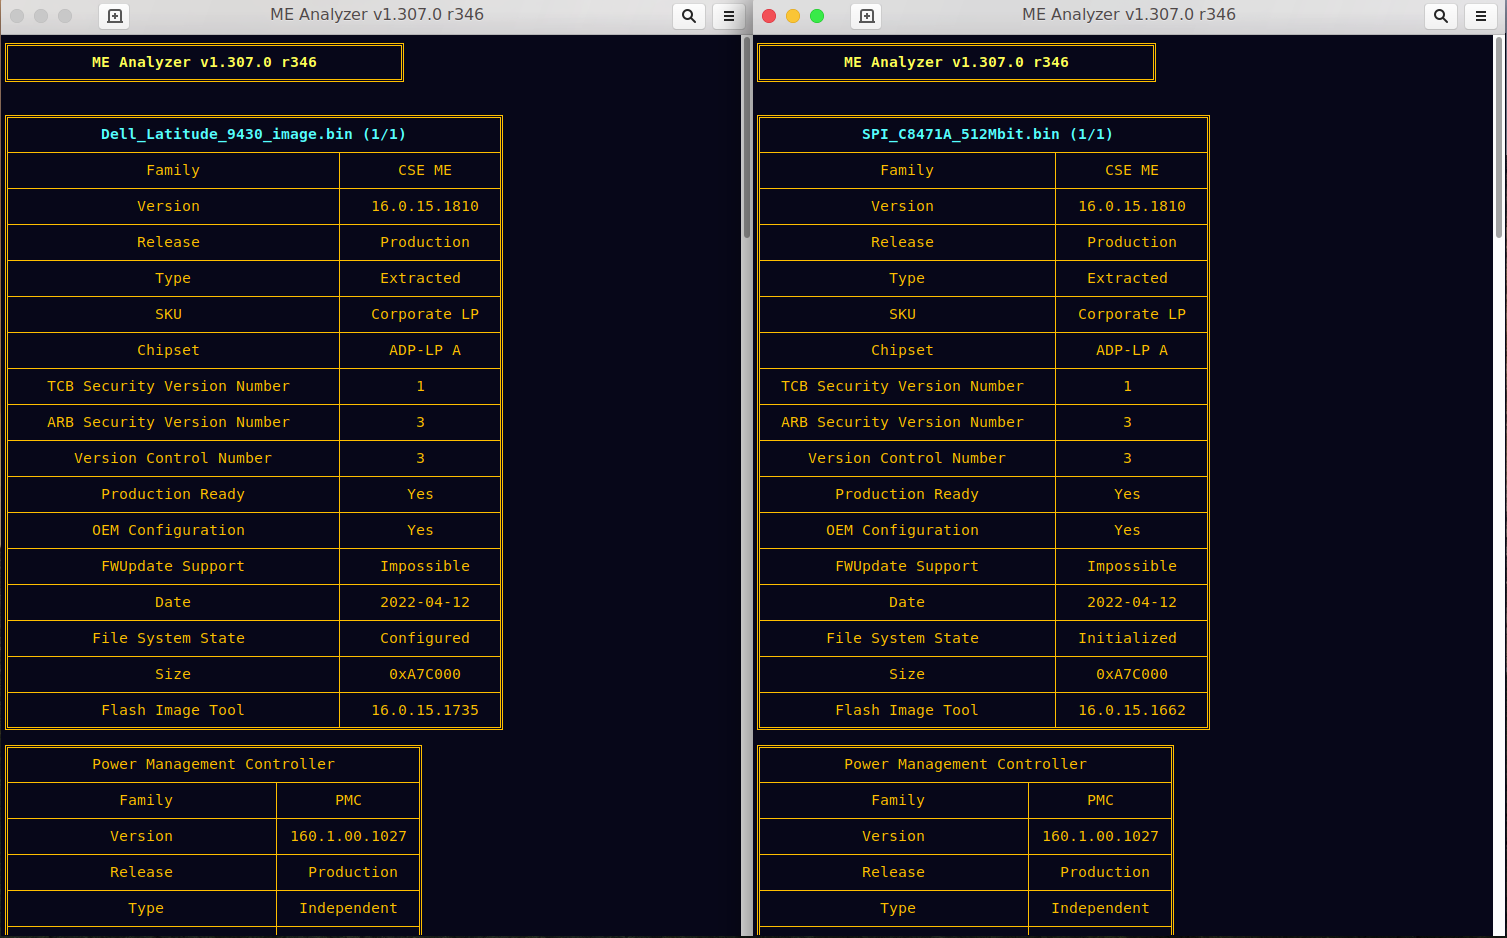
Task: Click the left window's title bar text
Action: pos(377,15)
